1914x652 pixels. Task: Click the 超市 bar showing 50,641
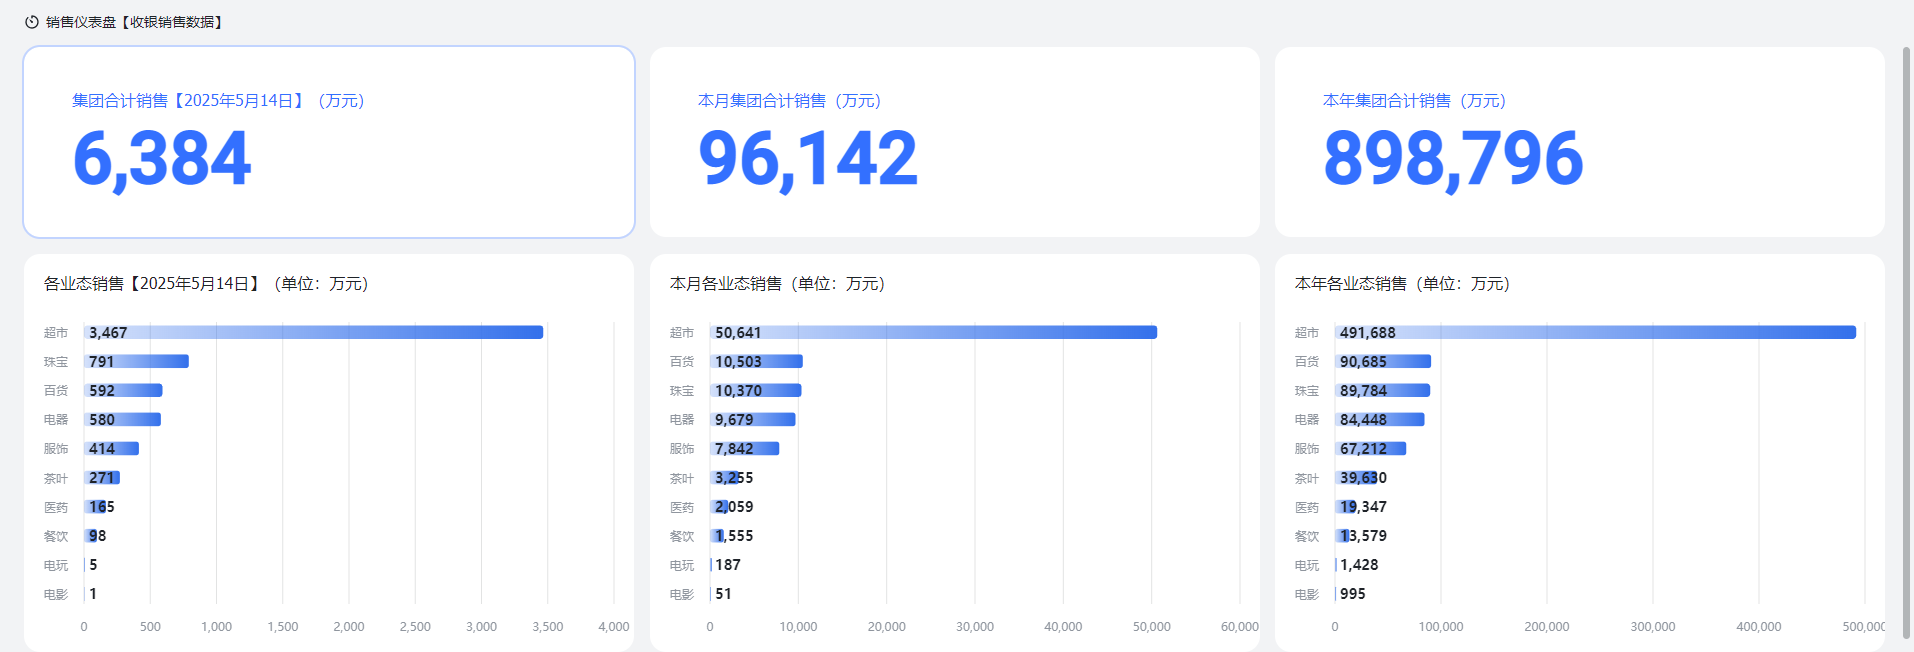[933, 332]
